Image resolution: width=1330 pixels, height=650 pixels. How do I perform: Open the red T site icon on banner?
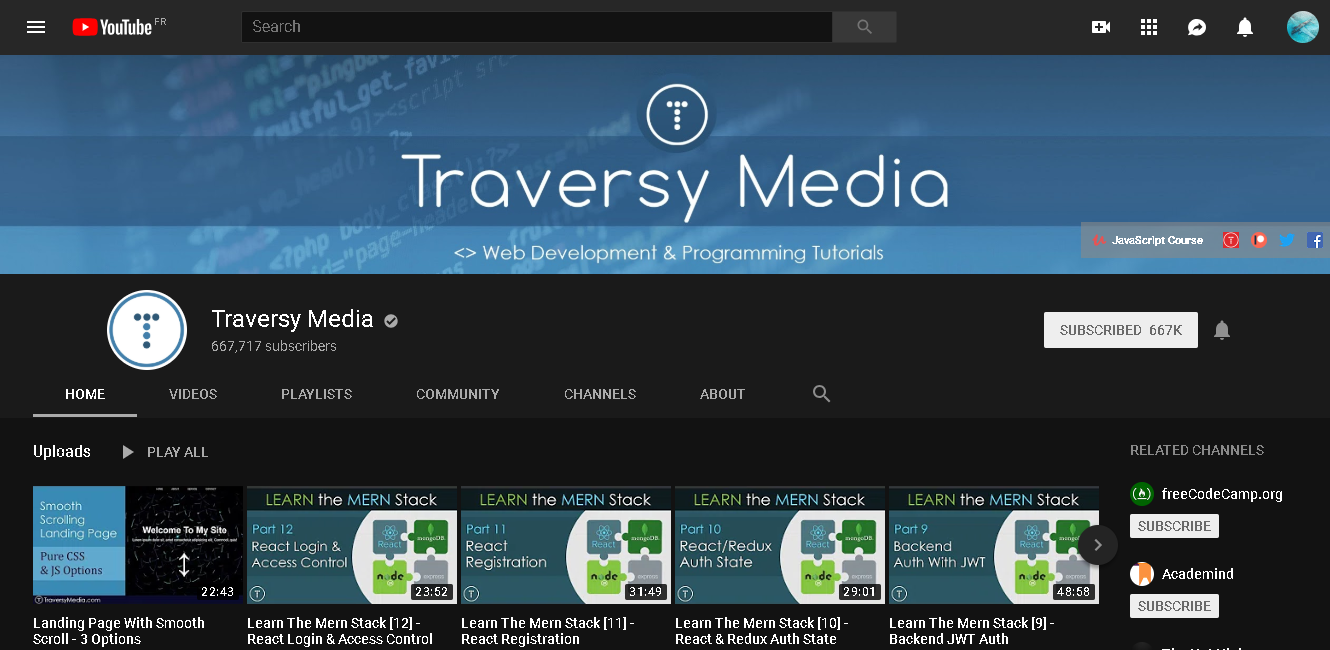tap(1231, 240)
